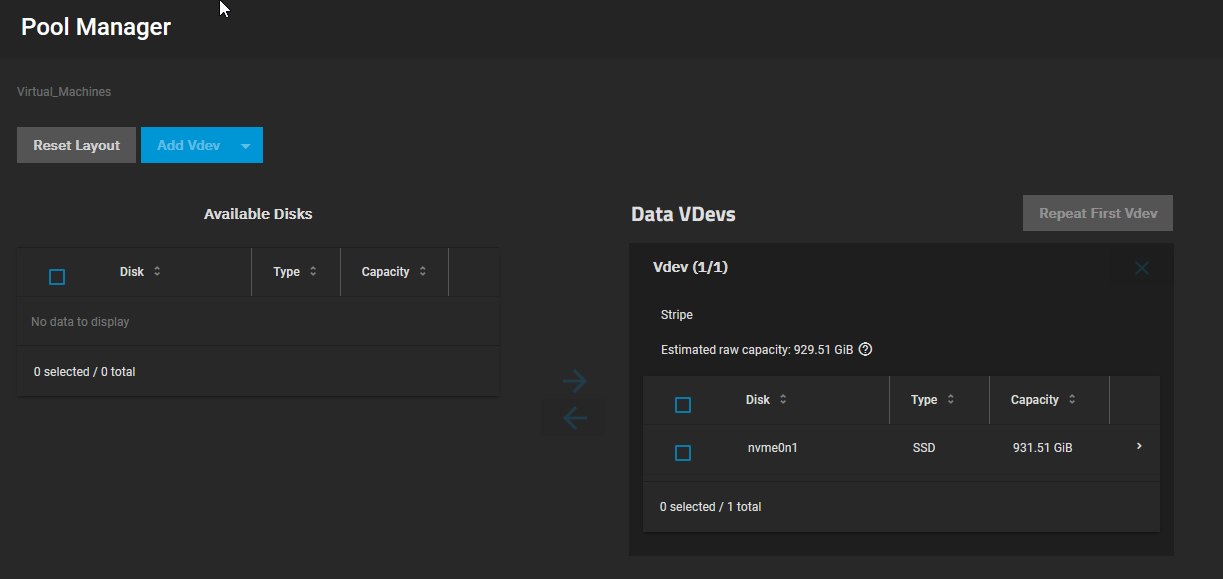Click the Repeat First Vdev button
This screenshot has width=1223, height=579.
point(1097,213)
